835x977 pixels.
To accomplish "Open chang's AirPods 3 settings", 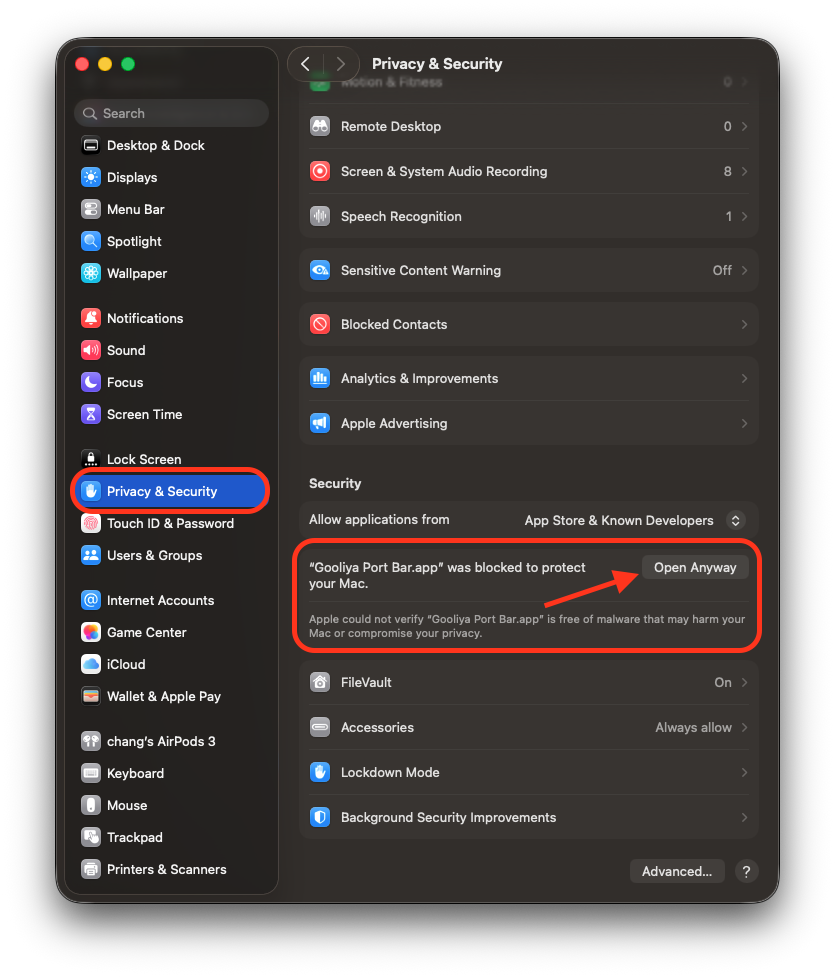I will click(x=171, y=741).
